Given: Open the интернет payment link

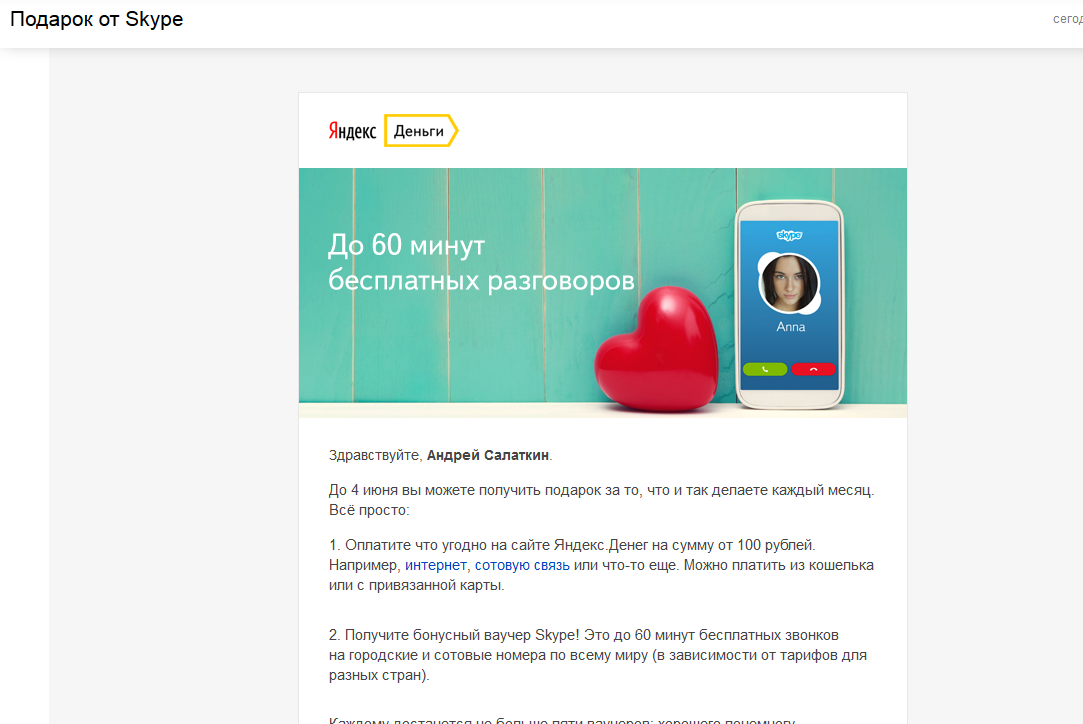Looking at the screenshot, I should click(x=435, y=565).
